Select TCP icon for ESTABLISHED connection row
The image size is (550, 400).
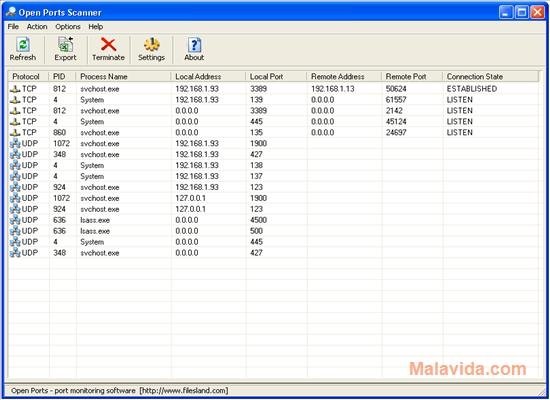click(x=15, y=89)
